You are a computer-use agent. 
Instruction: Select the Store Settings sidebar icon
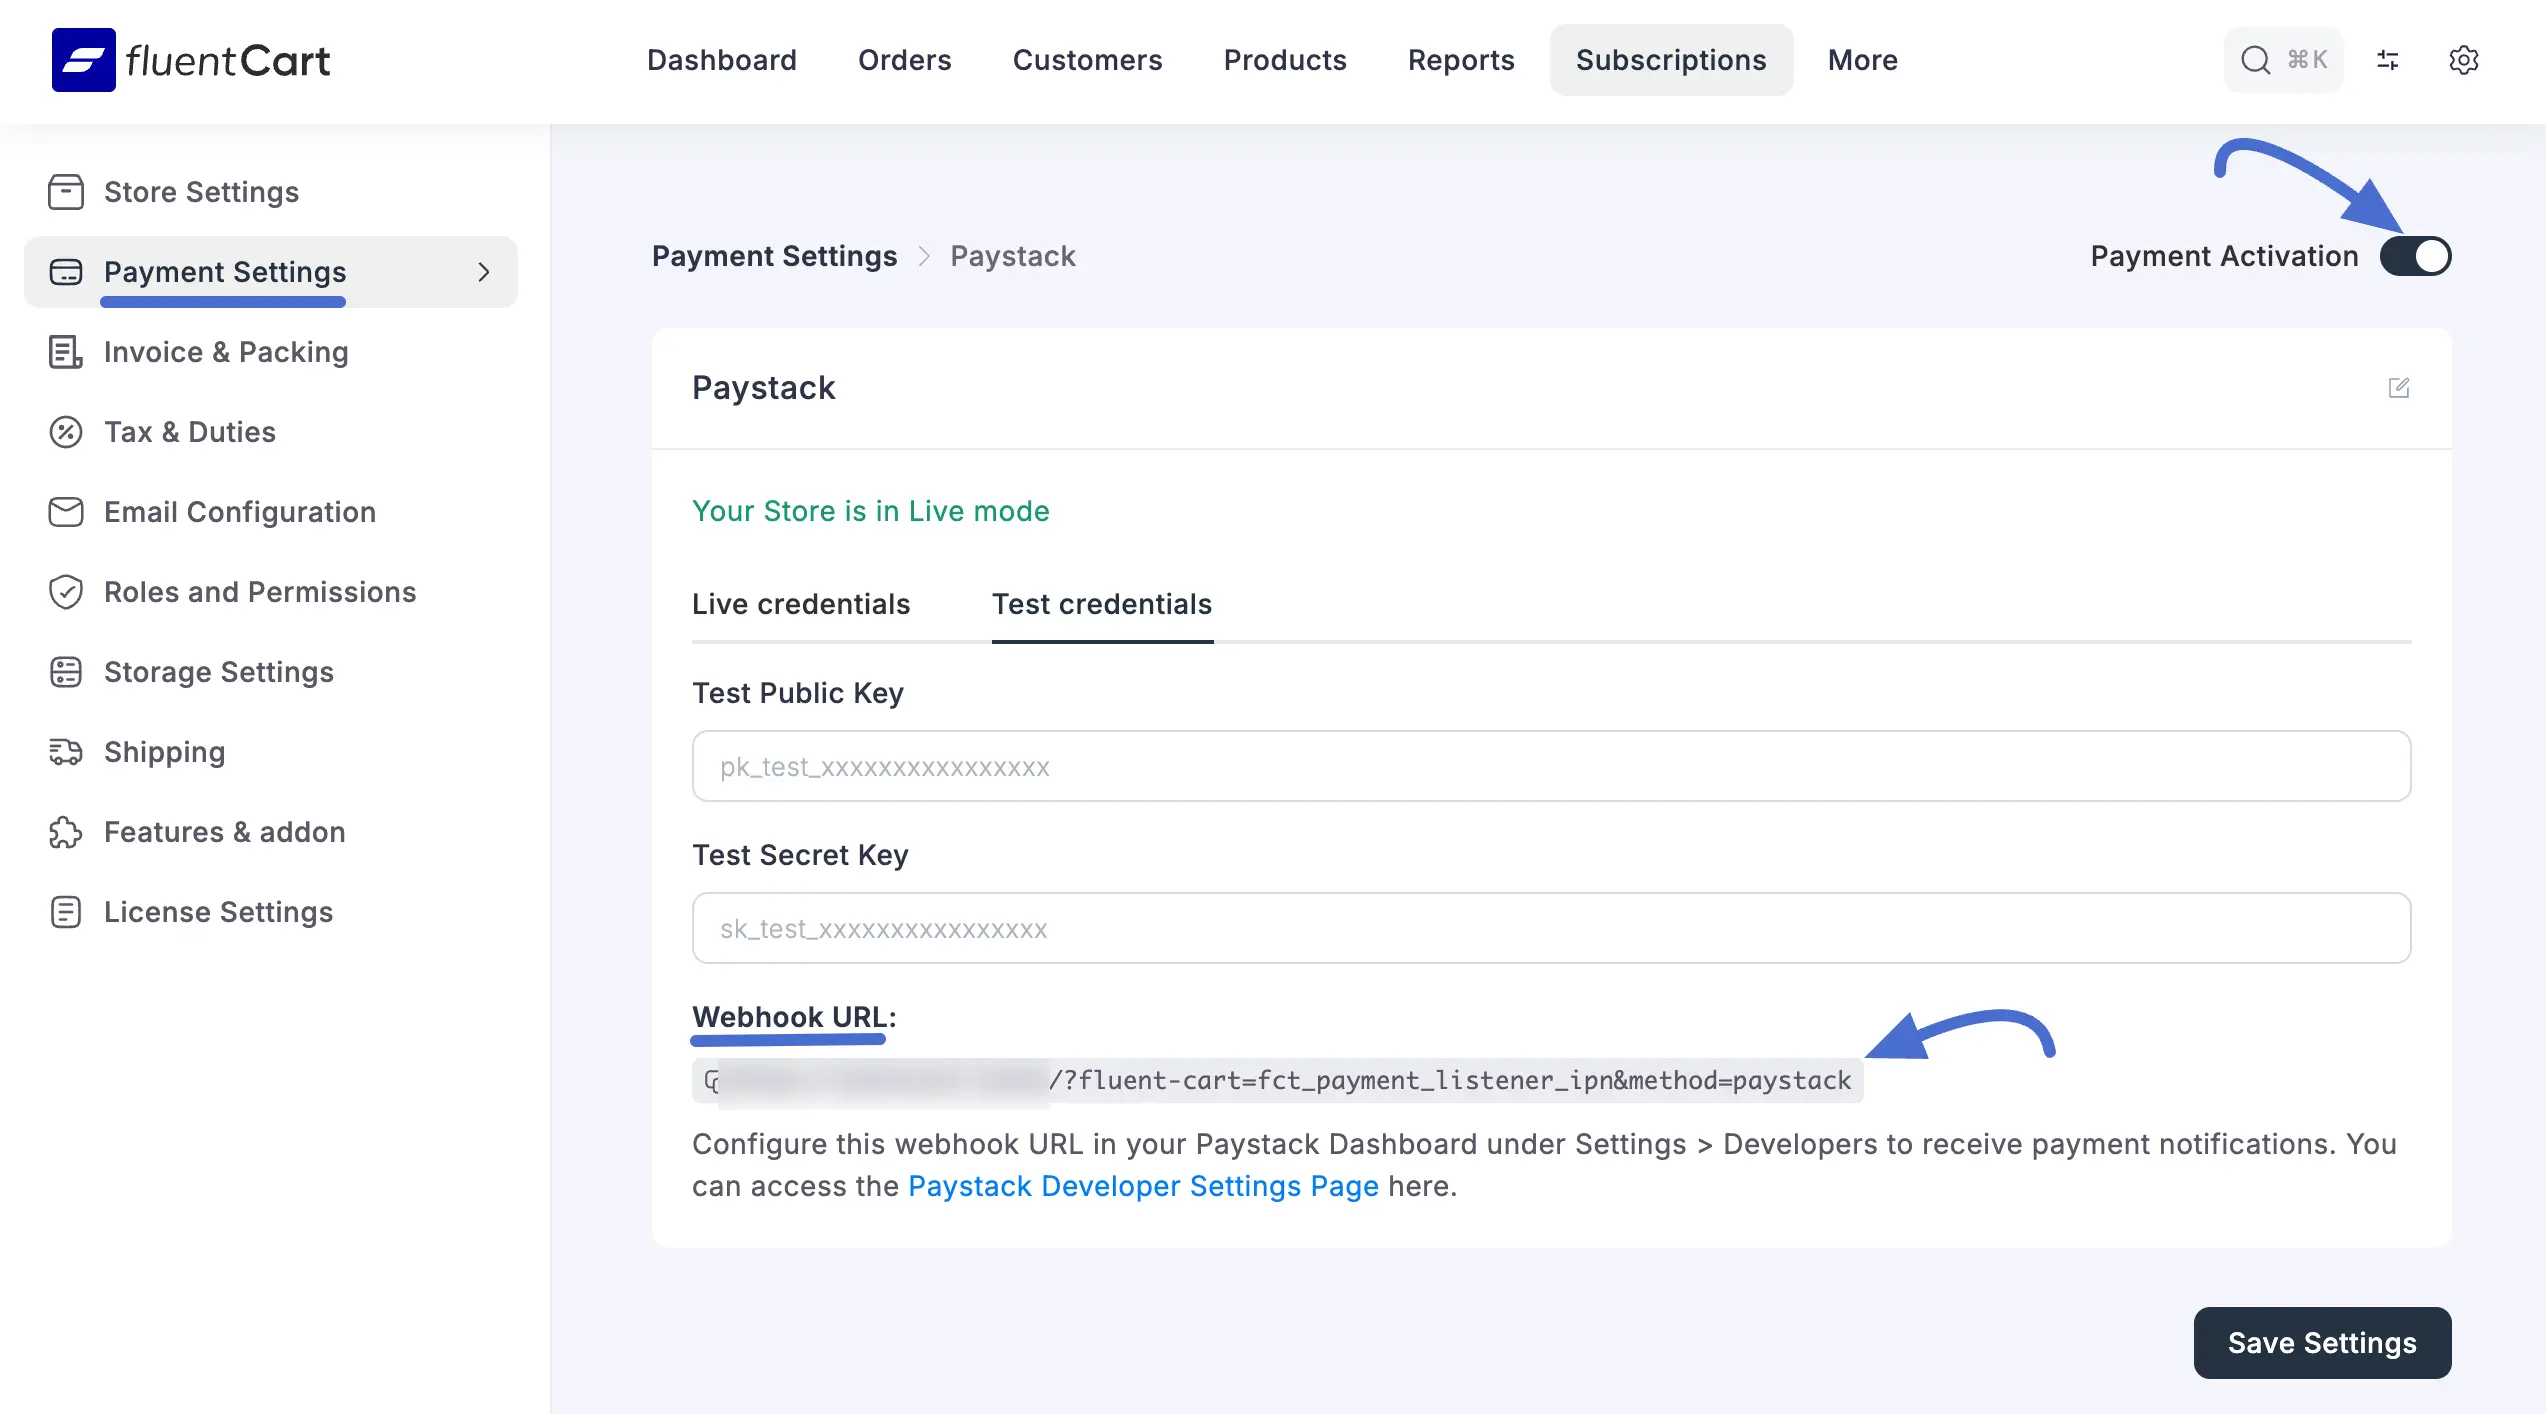(66, 192)
